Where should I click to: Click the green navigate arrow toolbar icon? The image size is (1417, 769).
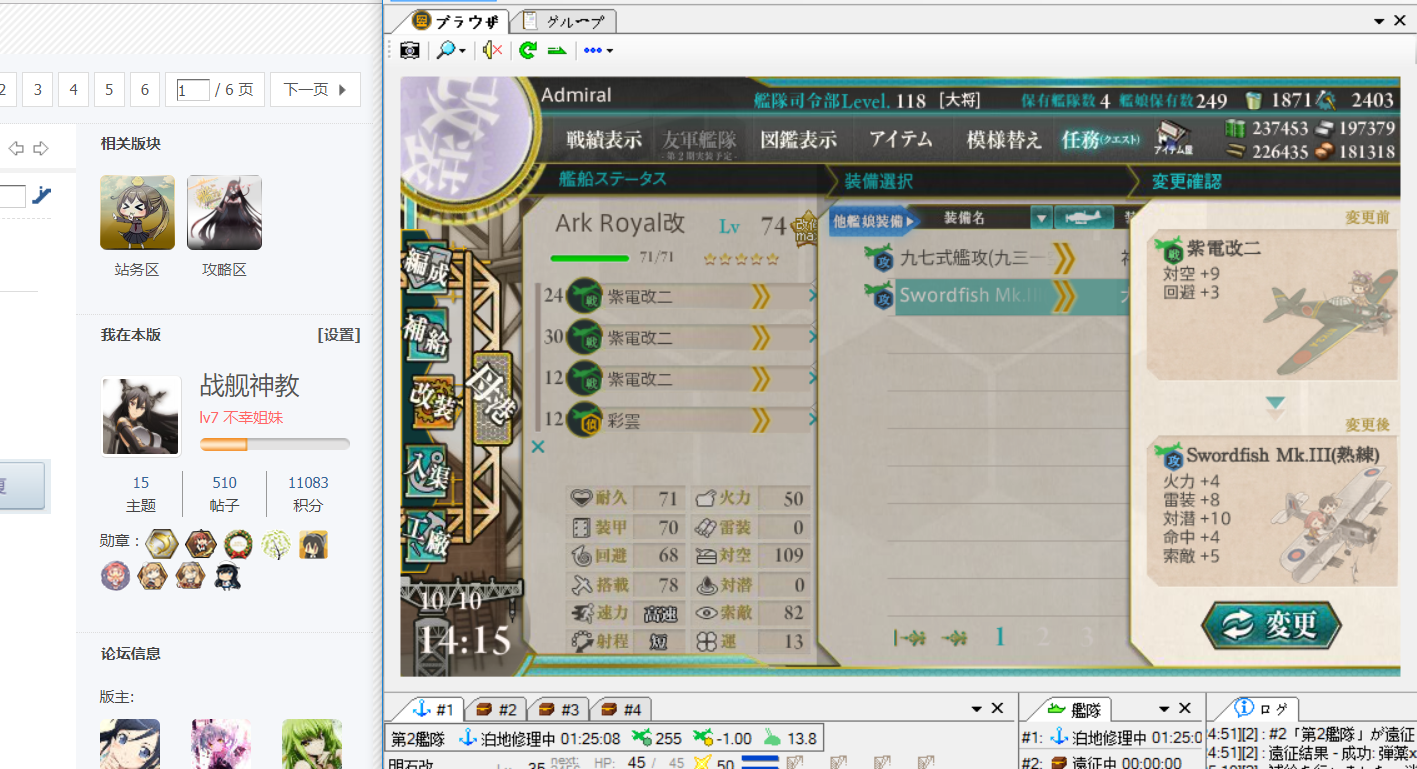click(557, 50)
